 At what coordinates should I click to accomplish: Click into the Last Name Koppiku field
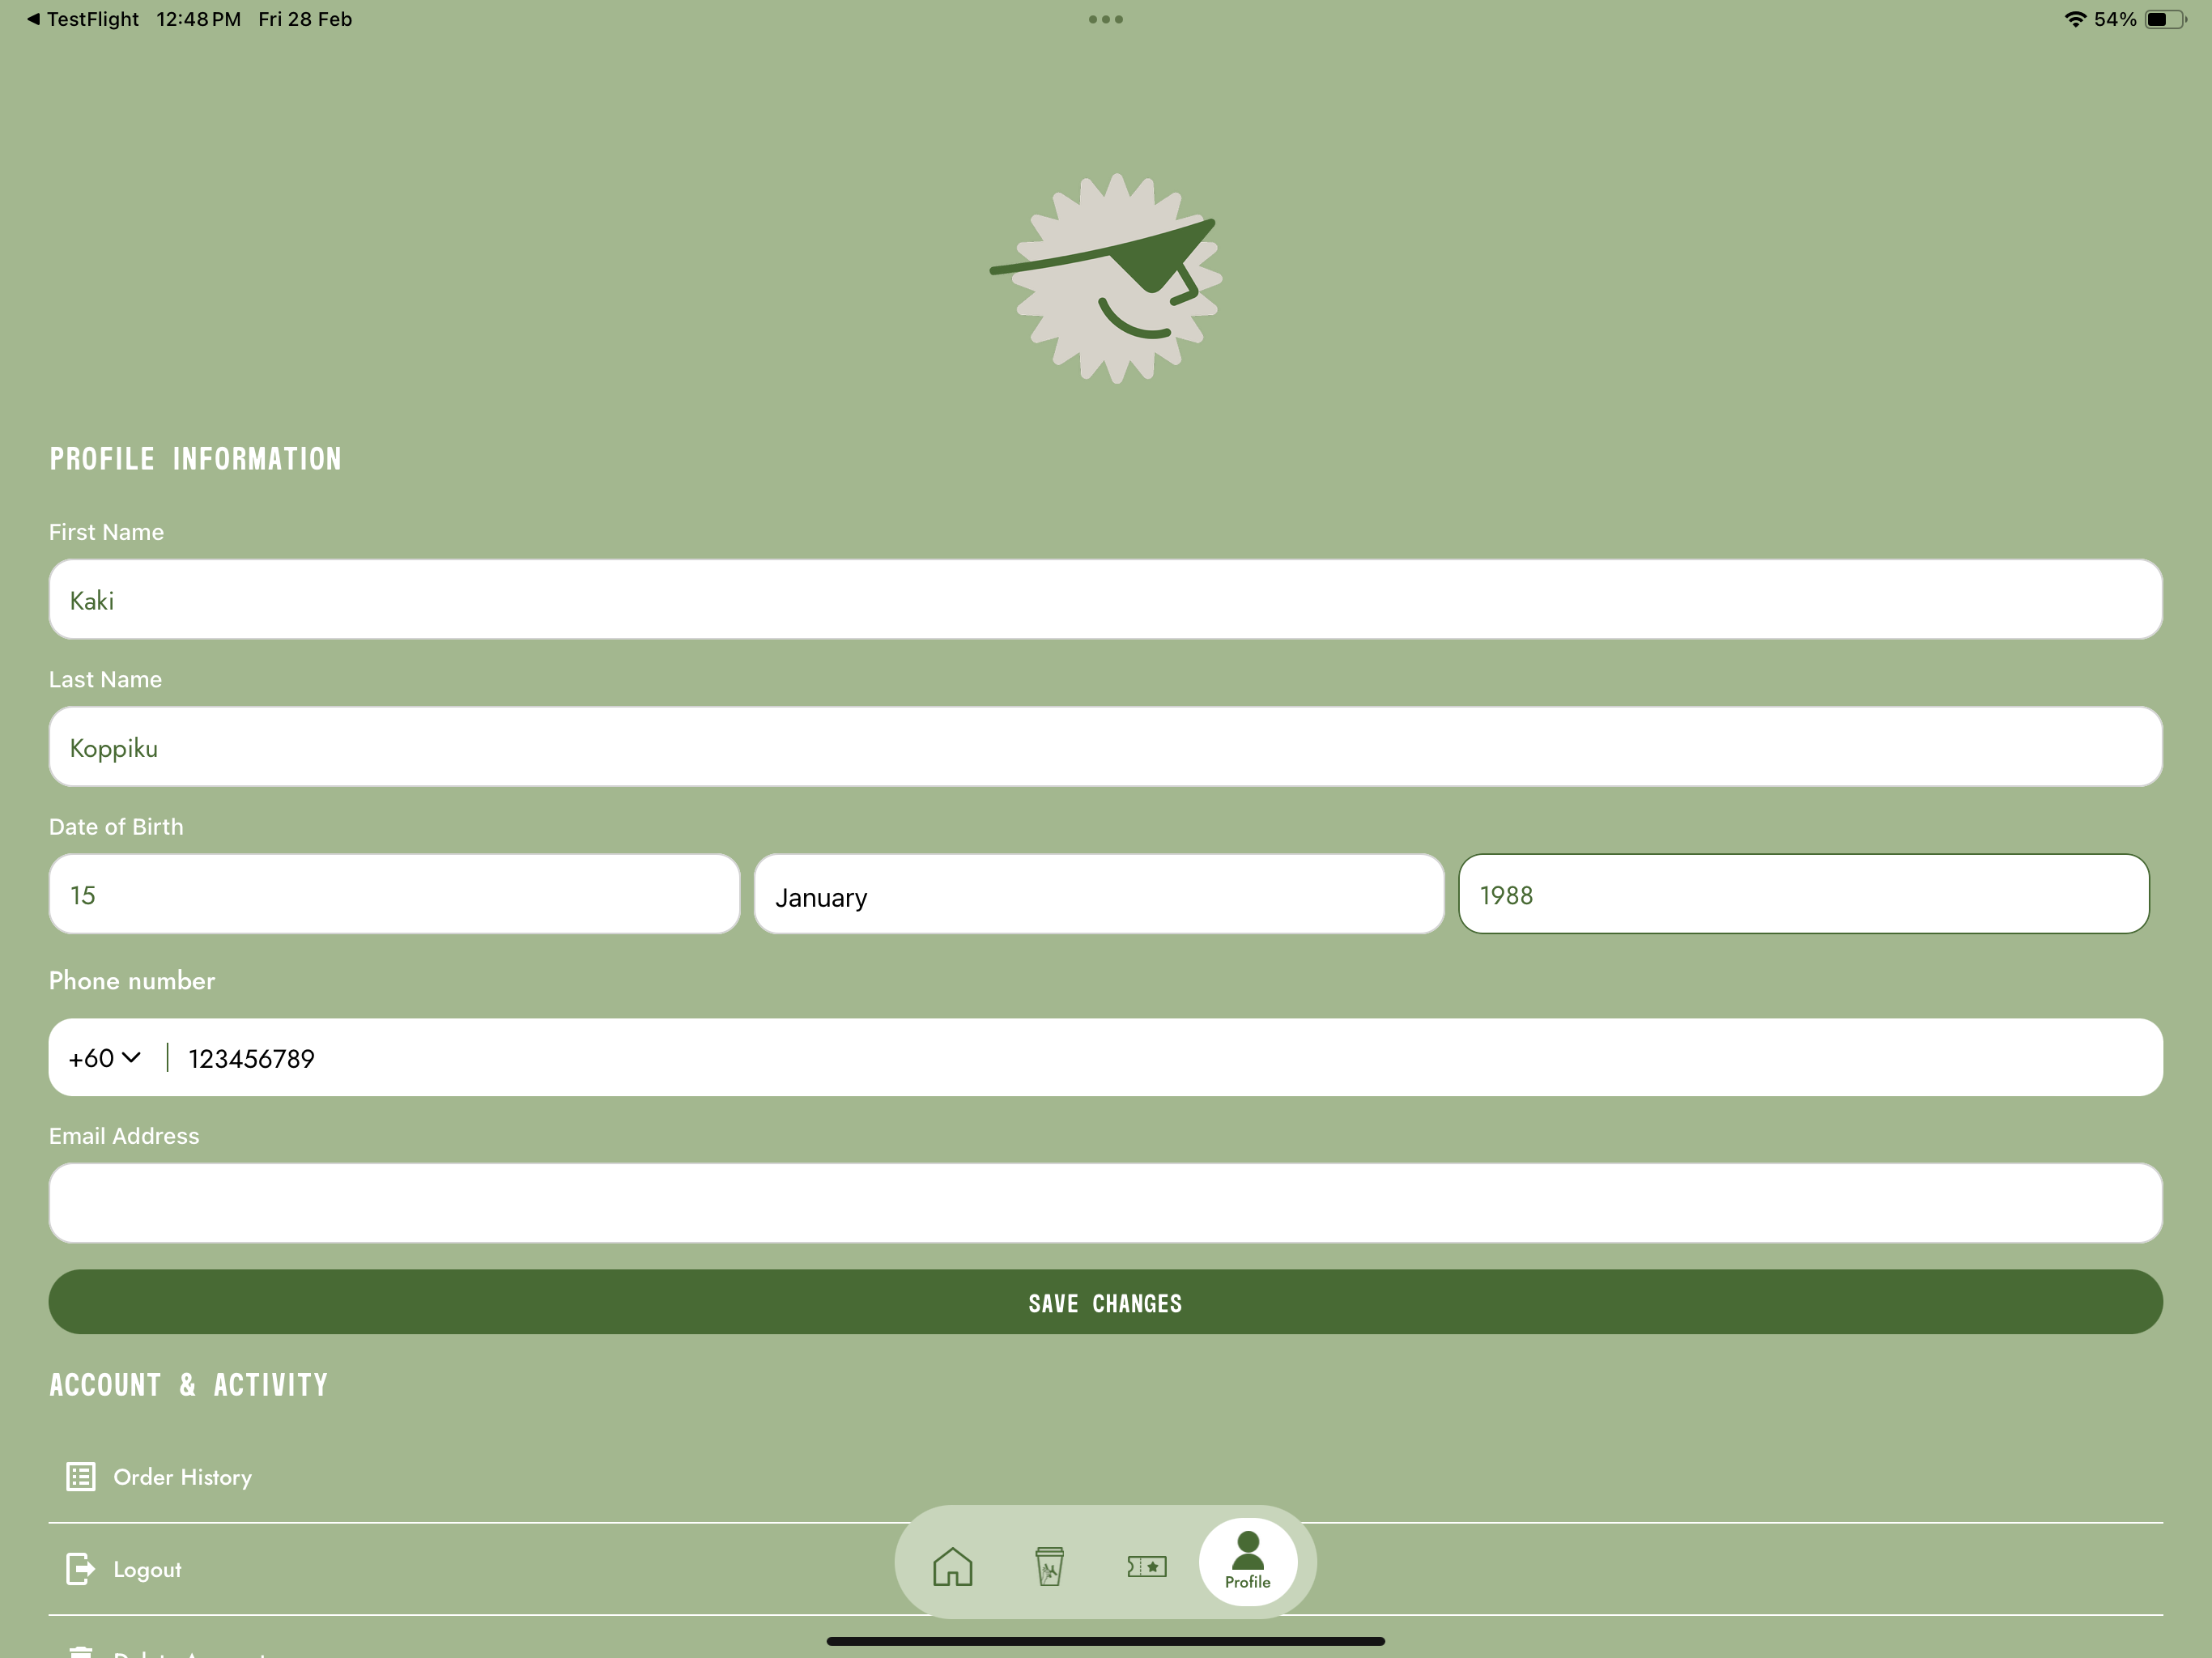tap(1105, 747)
